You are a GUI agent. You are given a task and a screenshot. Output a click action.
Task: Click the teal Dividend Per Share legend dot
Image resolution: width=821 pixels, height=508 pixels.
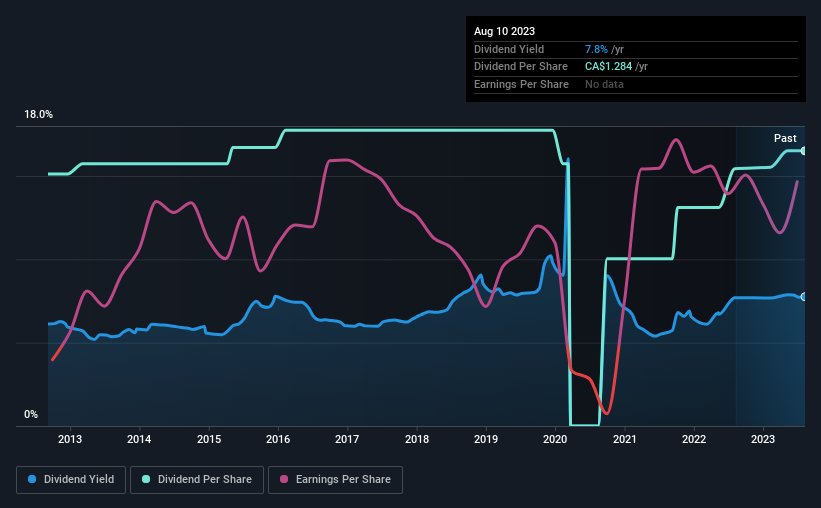(x=146, y=479)
